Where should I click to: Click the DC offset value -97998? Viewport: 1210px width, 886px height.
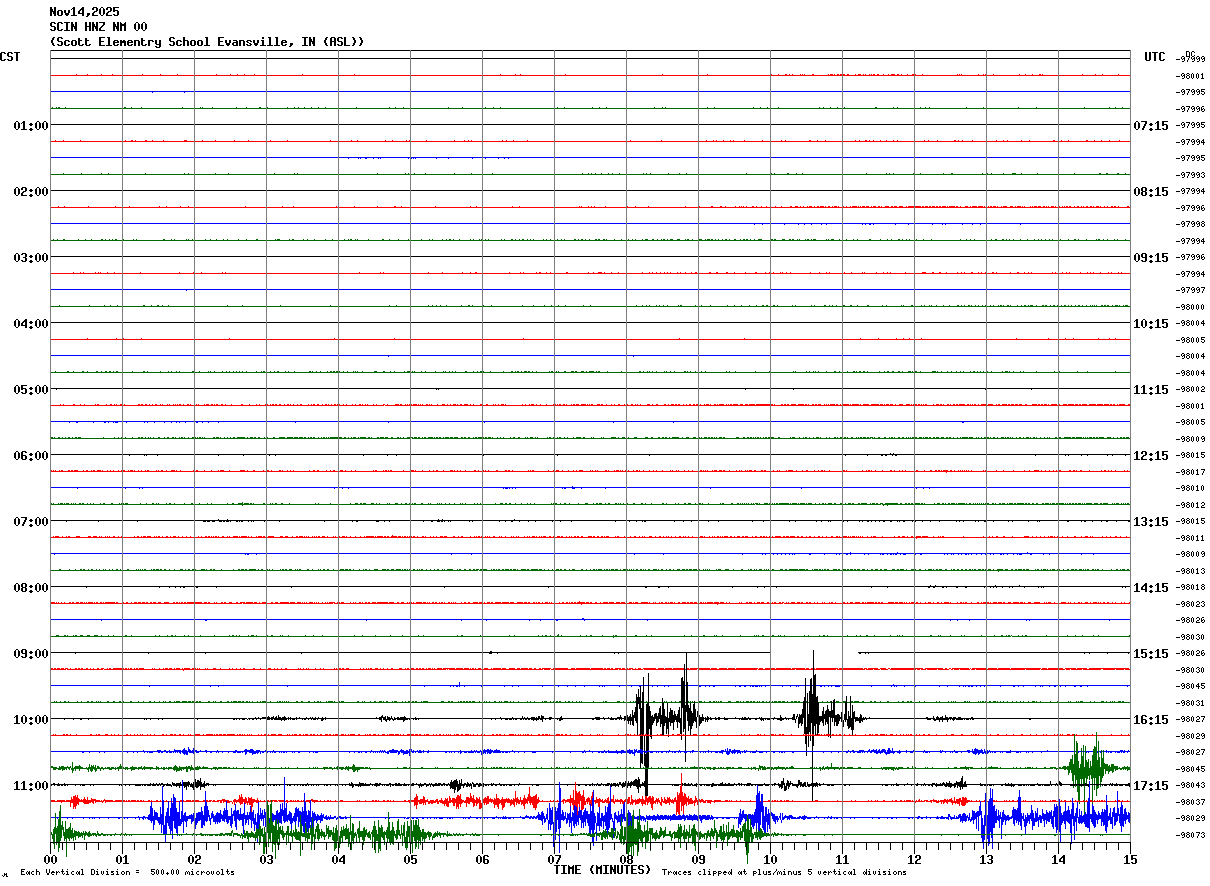tap(1191, 224)
